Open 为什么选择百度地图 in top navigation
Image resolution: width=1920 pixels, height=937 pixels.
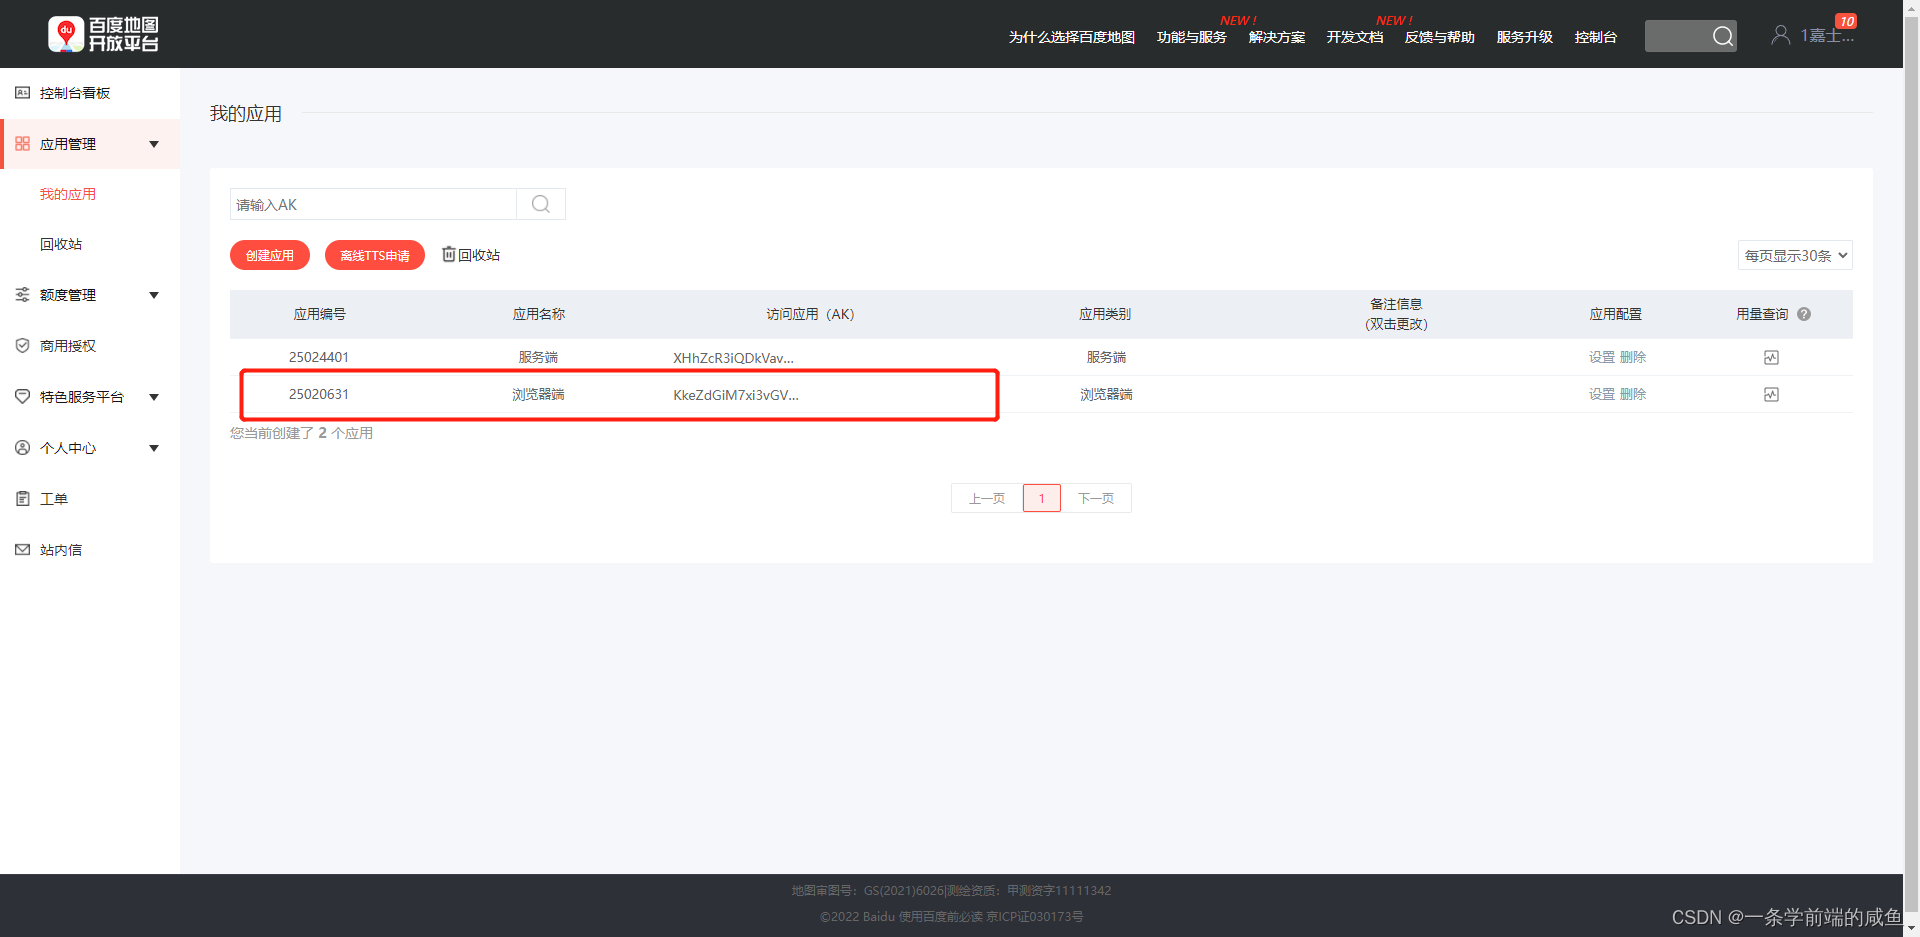click(1072, 37)
